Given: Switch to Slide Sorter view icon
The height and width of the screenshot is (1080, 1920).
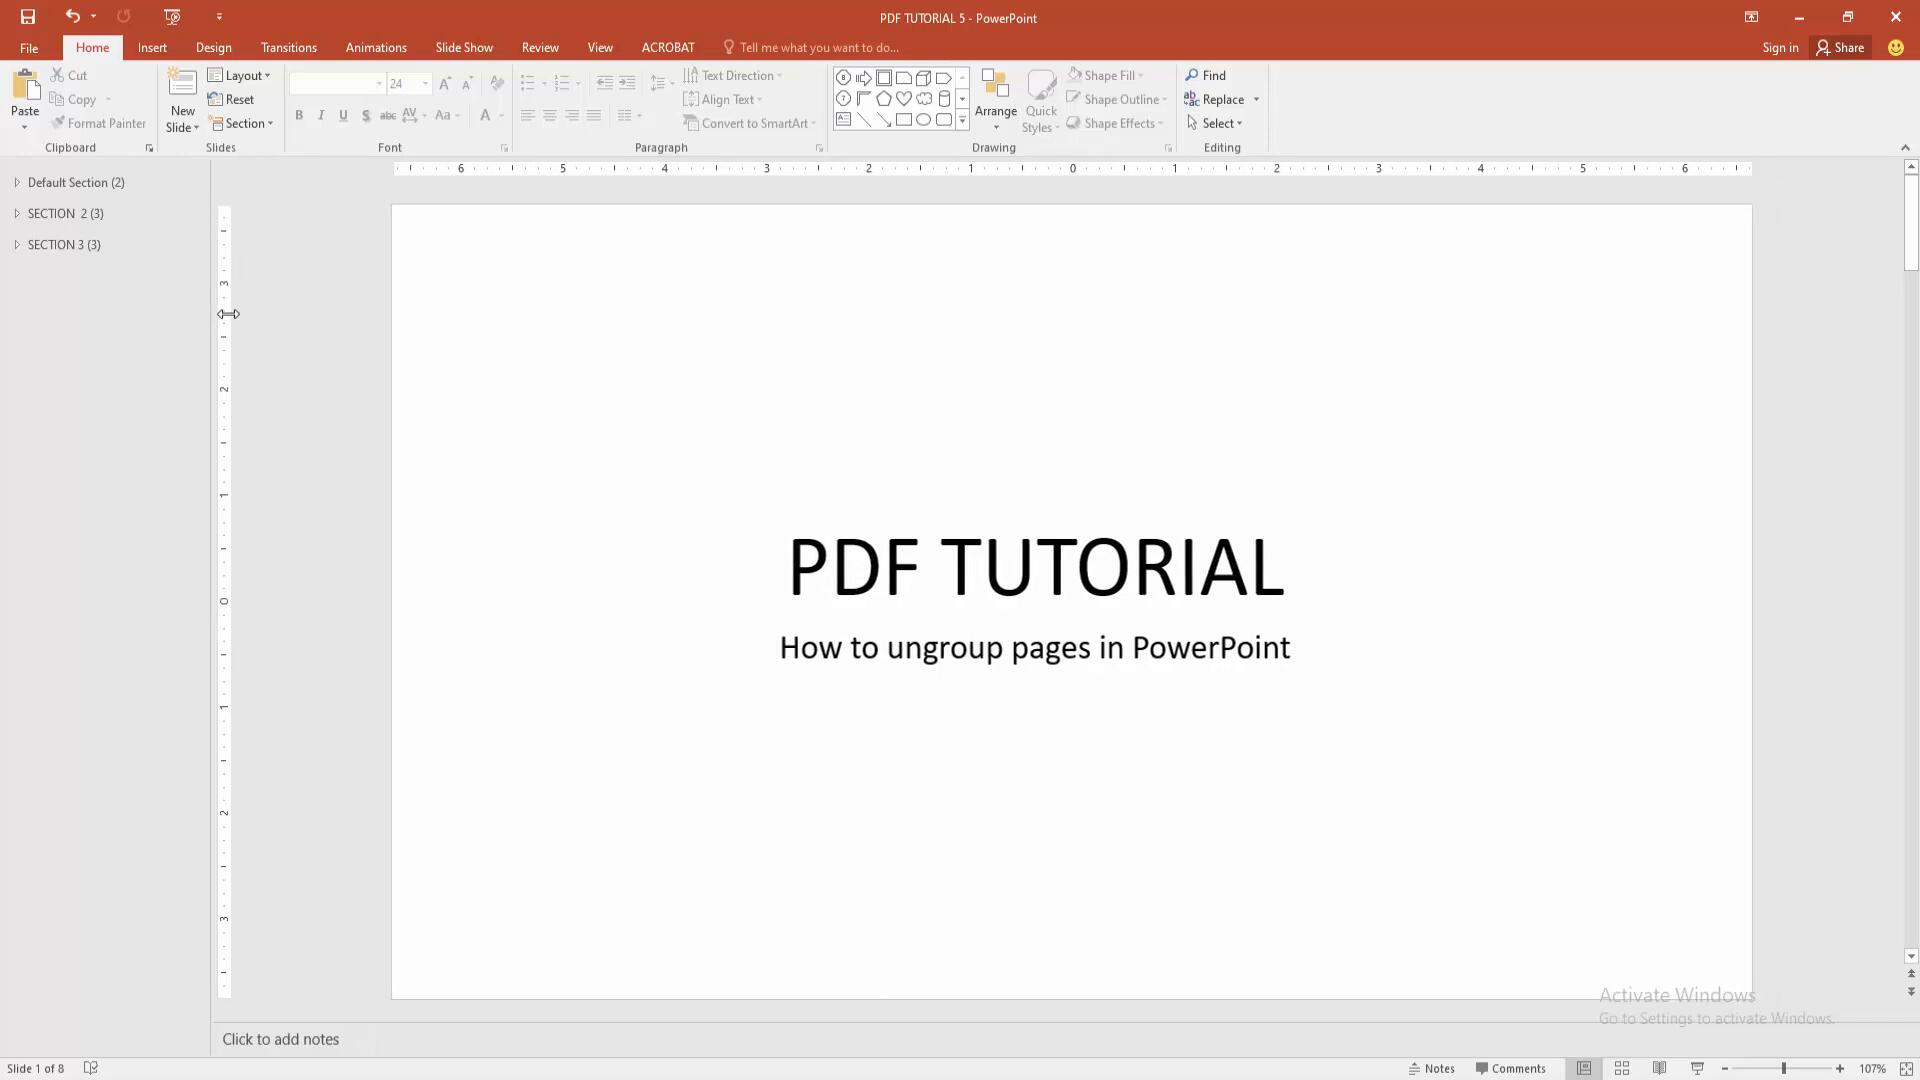Looking at the screenshot, I should click(x=1622, y=1068).
